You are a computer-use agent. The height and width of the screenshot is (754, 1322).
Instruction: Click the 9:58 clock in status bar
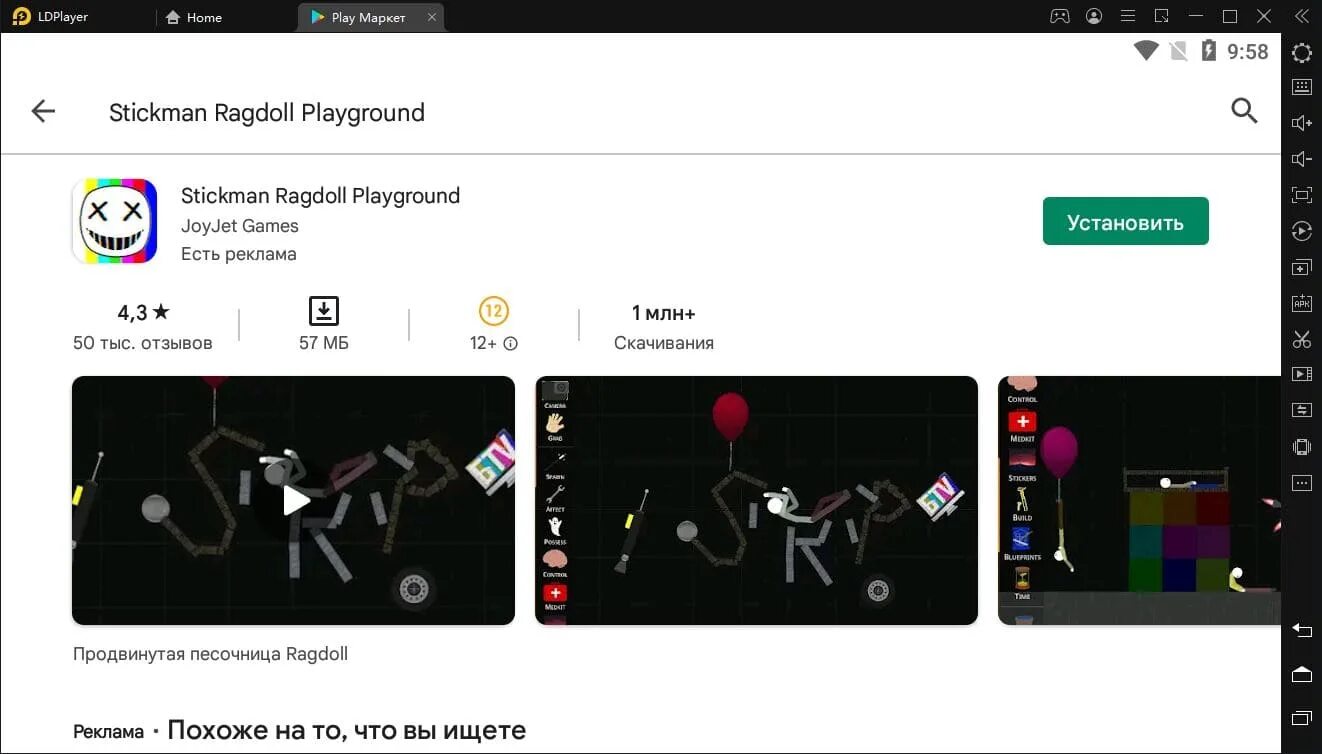pos(1247,52)
